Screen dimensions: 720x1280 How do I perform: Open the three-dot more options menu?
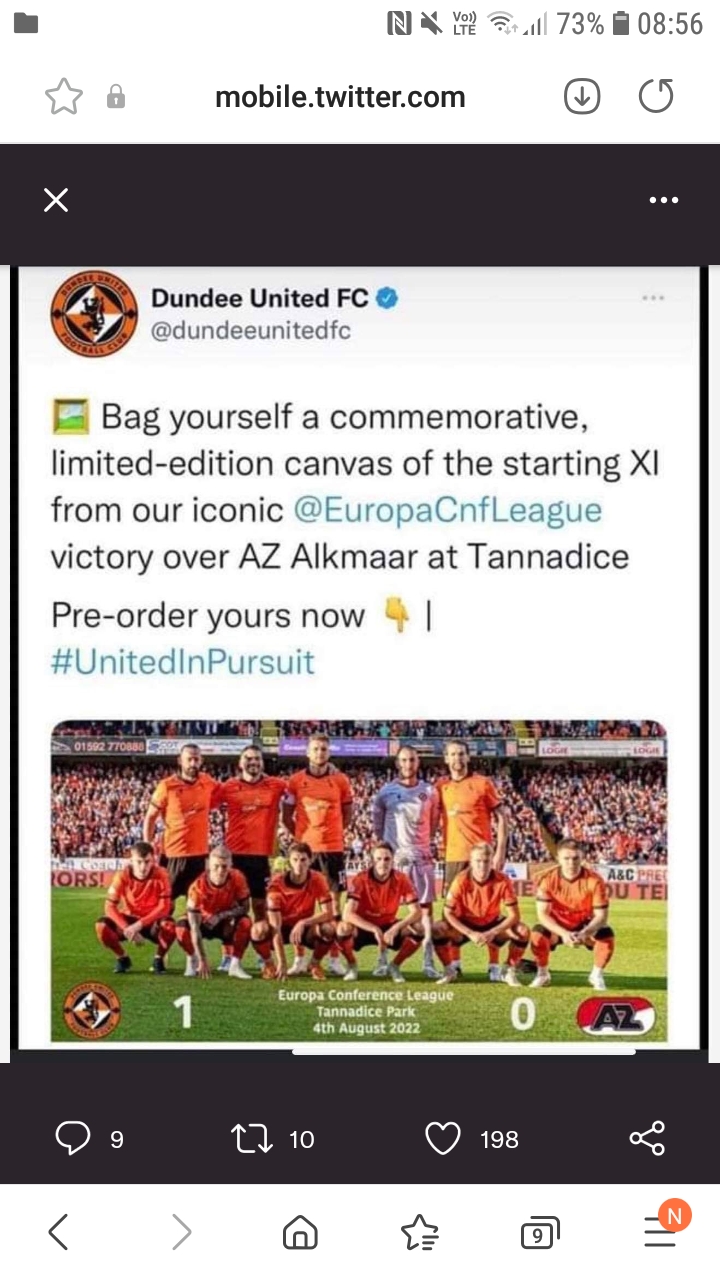pyautogui.click(x=664, y=201)
